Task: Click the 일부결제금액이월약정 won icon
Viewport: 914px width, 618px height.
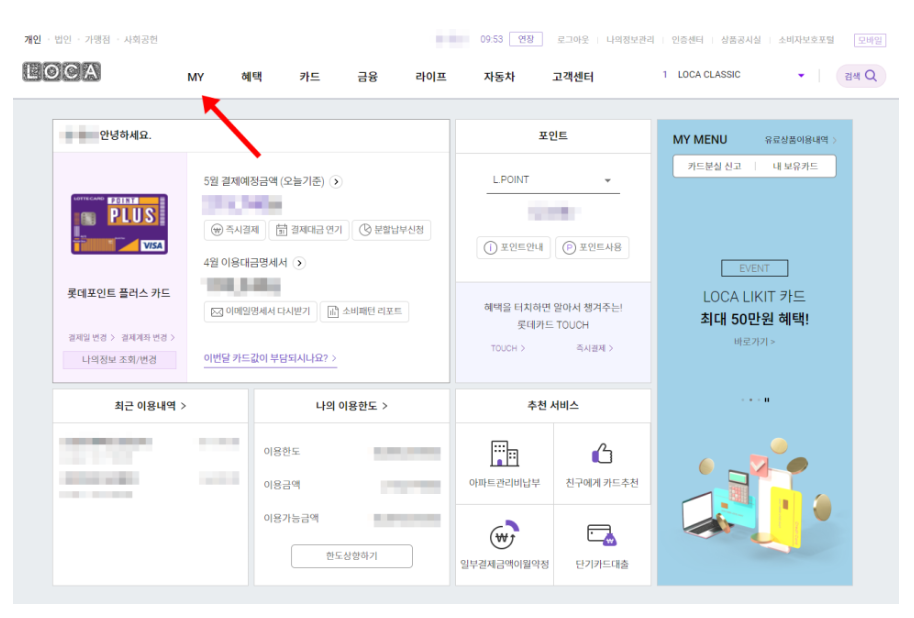Action: 504,535
